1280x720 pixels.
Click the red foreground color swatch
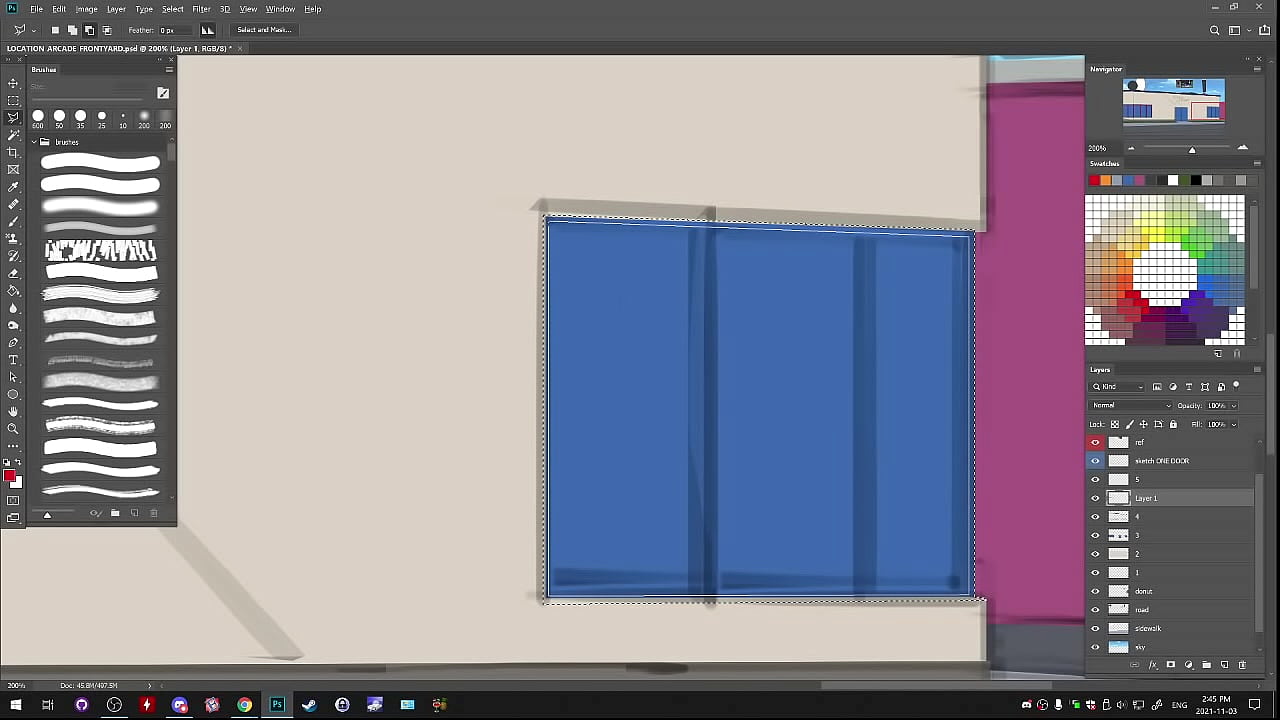tap(9, 476)
